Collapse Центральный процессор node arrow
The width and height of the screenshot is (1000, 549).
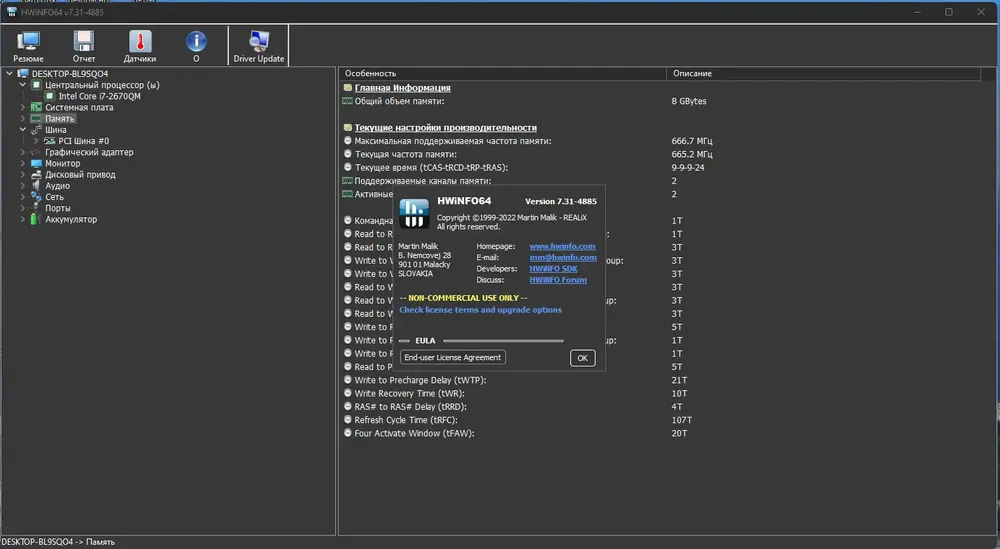[x=23, y=85]
